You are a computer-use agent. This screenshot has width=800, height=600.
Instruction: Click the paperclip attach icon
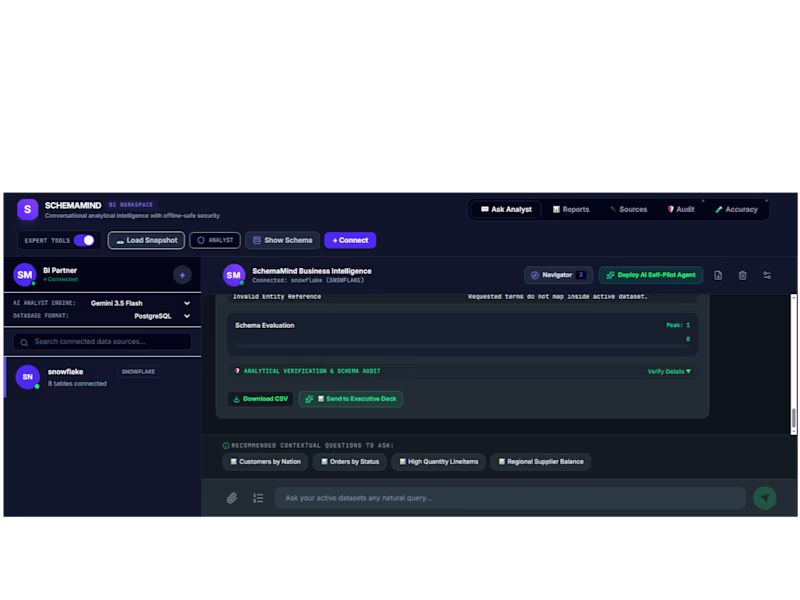click(232, 498)
